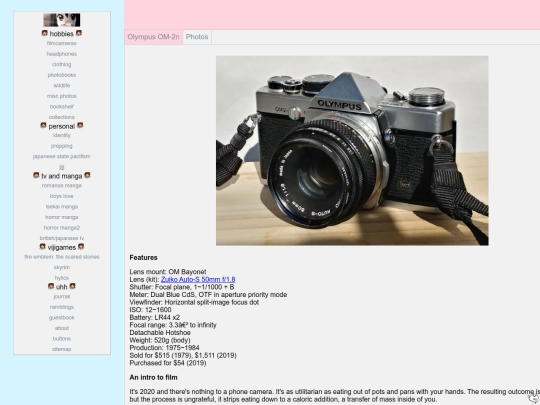Click the 'ISO: 12~1600' line

click(x=150, y=310)
